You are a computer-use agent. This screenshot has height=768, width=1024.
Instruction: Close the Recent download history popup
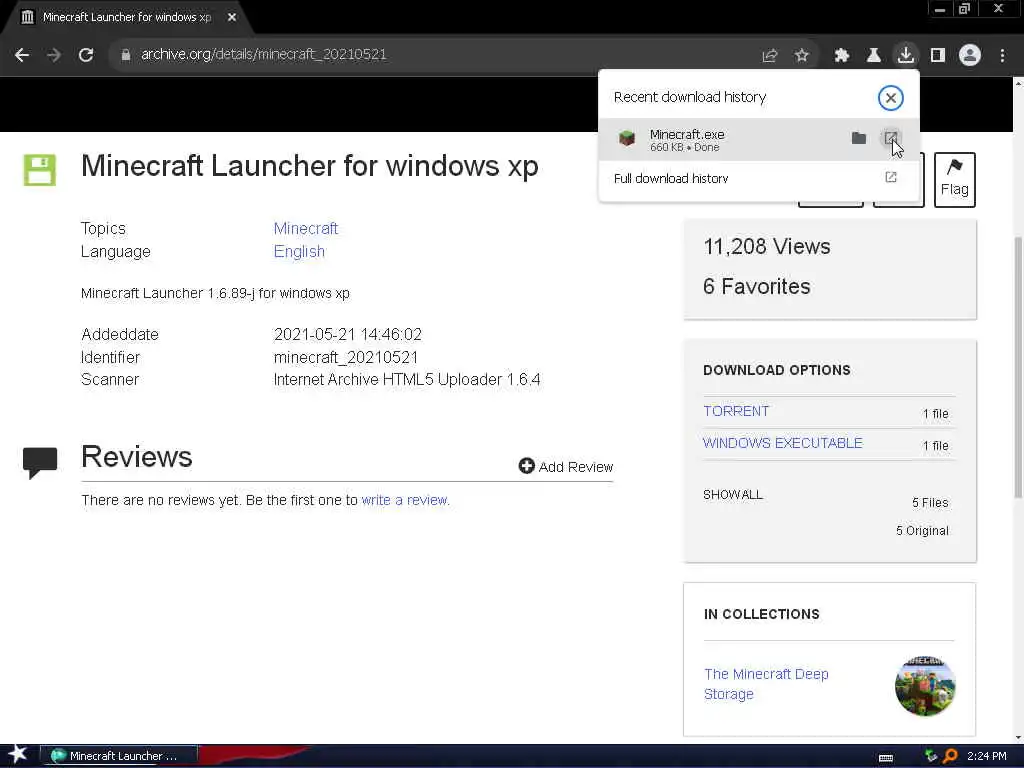(x=890, y=98)
